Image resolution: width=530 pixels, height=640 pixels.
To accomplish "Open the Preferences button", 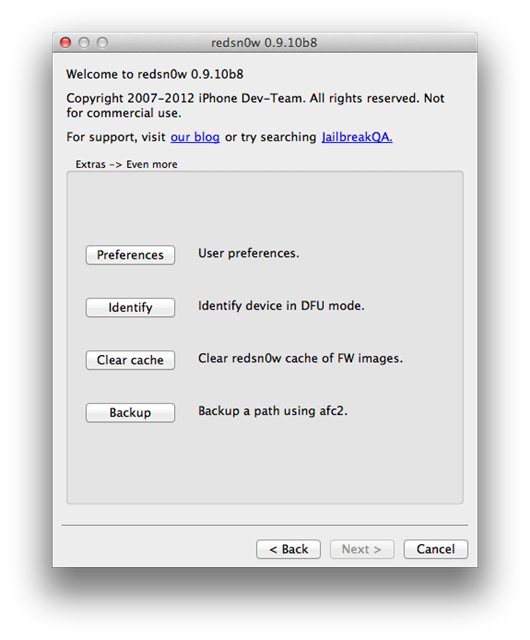I will [x=130, y=255].
